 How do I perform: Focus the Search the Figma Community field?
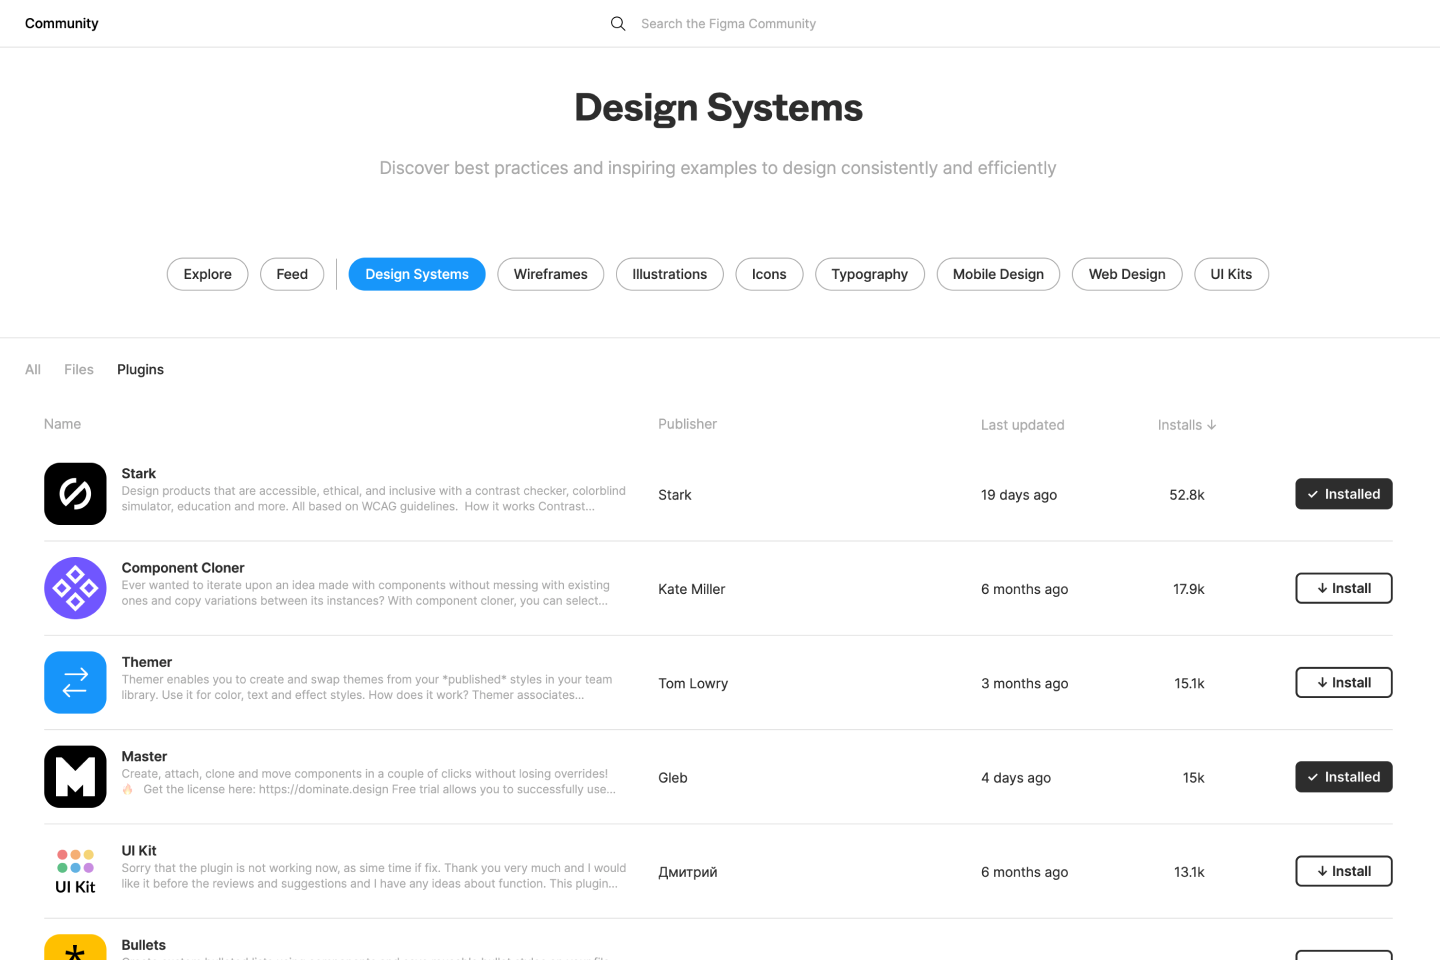point(728,23)
